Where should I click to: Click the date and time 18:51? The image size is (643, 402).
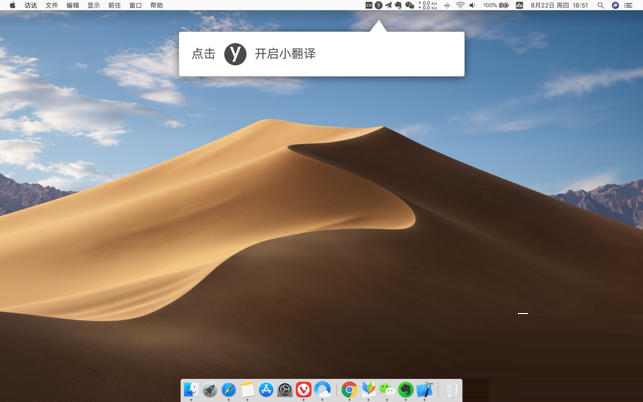[579, 5]
